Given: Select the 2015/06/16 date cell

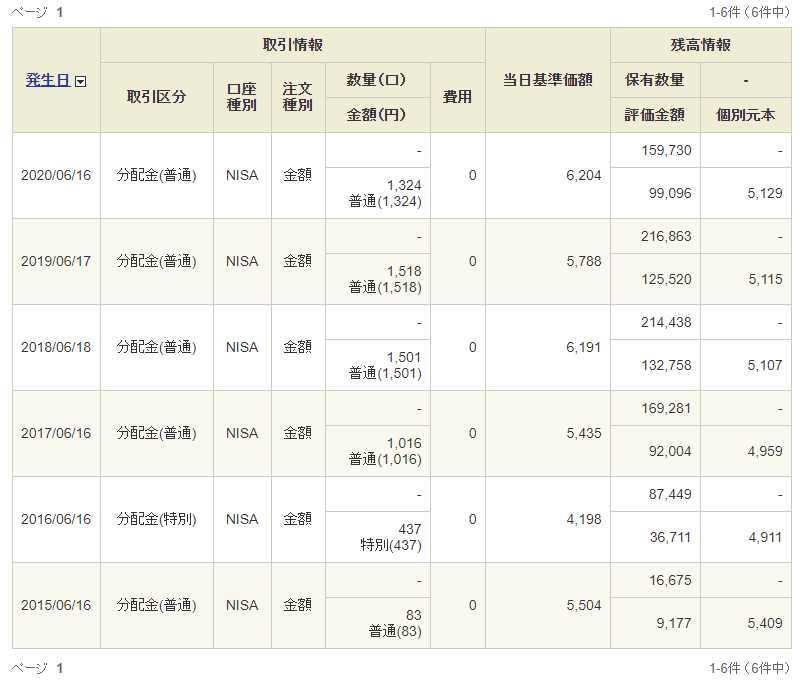Looking at the screenshot, I should tap(56, 605).
